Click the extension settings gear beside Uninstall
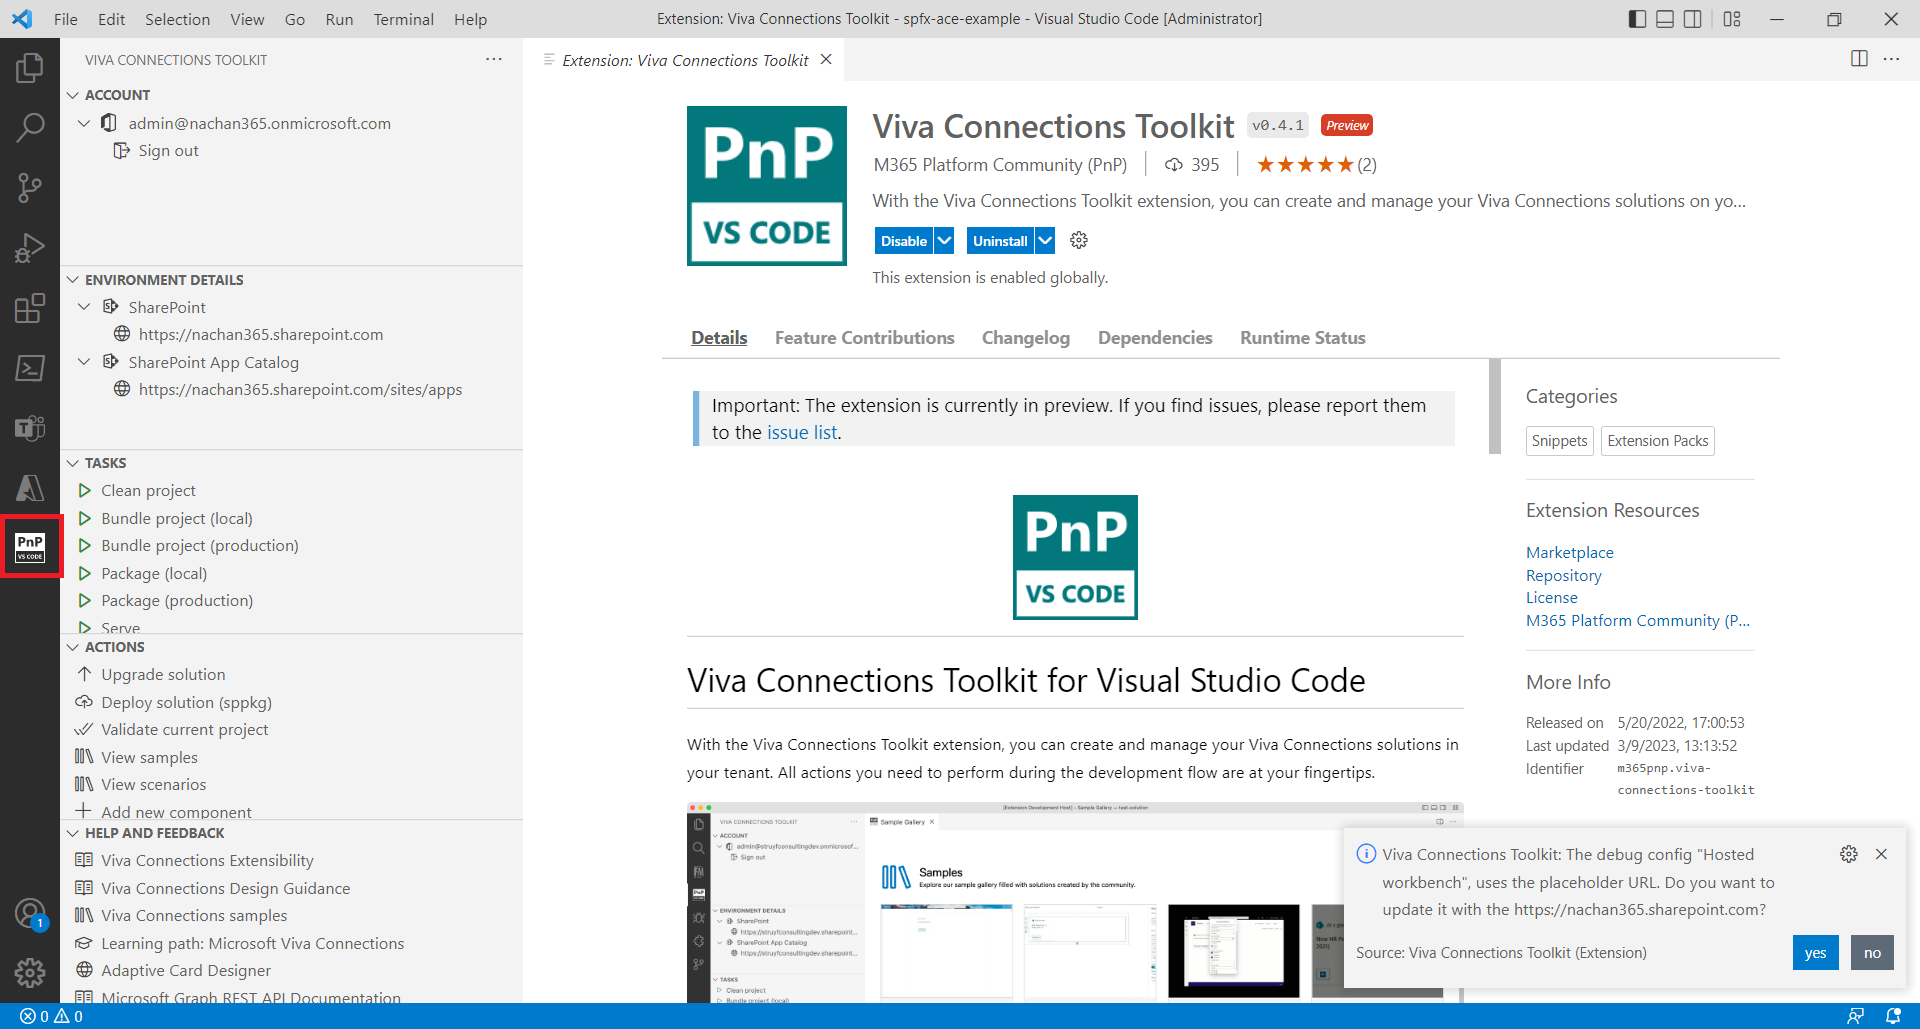 pyautogui.click(x=1078, y=241)
